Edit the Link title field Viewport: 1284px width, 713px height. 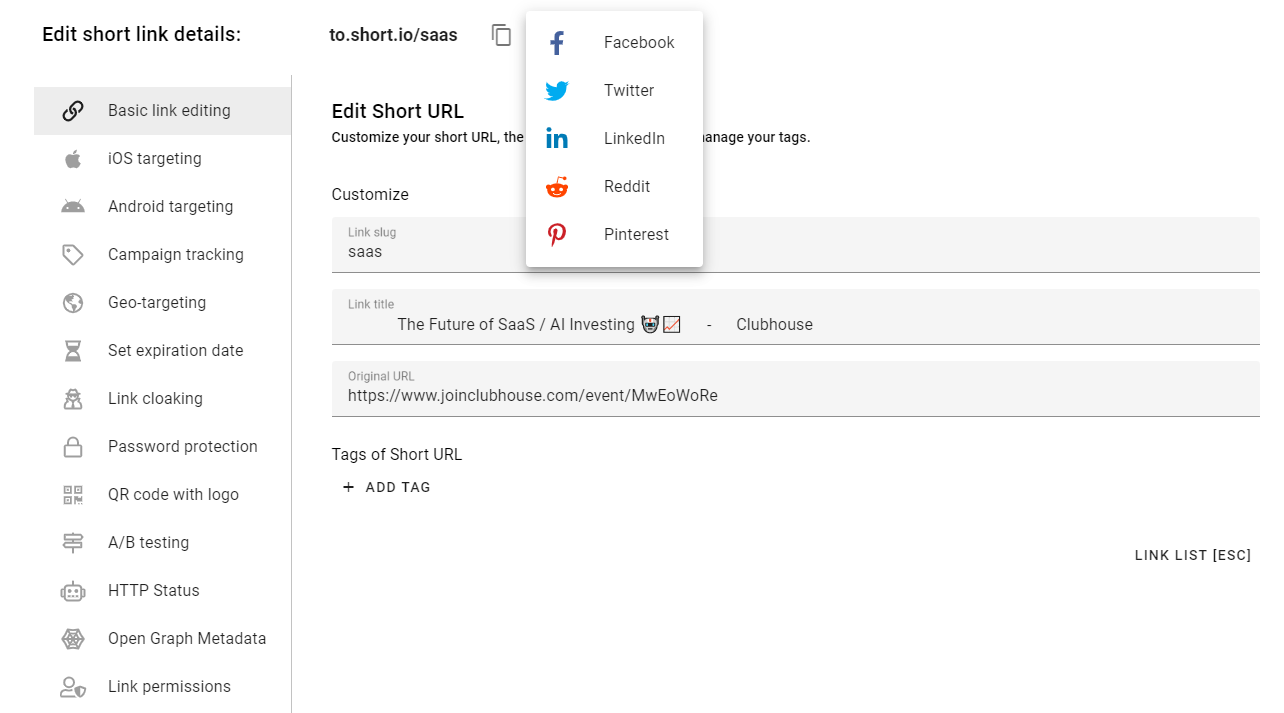[795, 325]
